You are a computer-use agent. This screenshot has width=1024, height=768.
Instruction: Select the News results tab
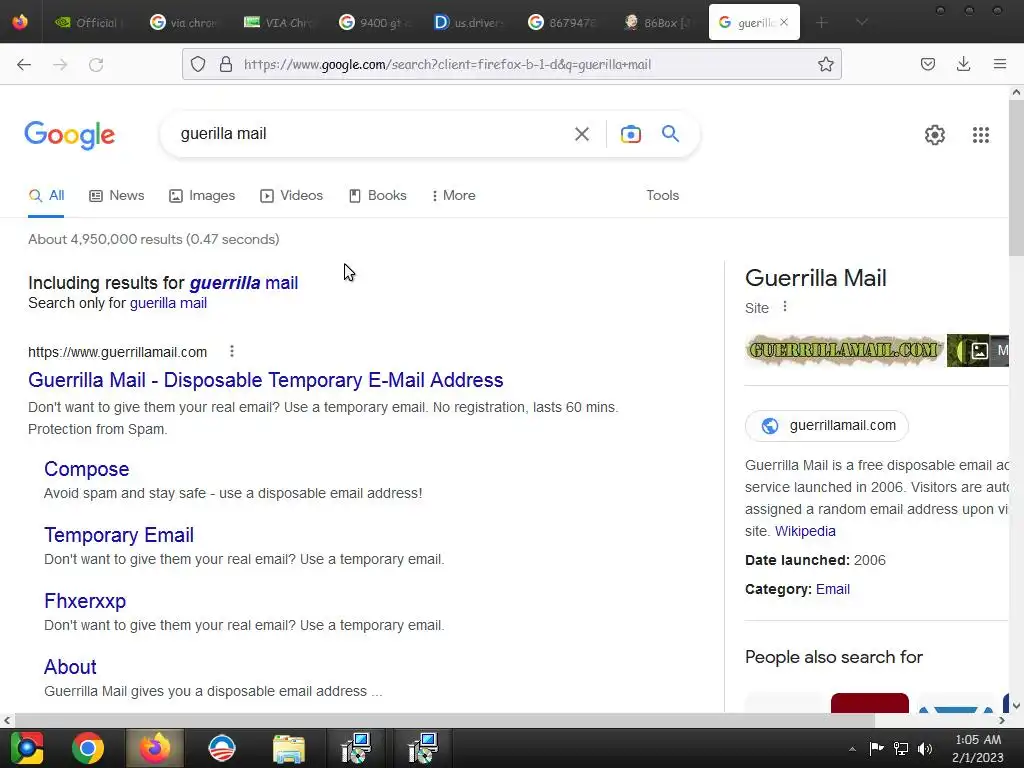(117, 195)
